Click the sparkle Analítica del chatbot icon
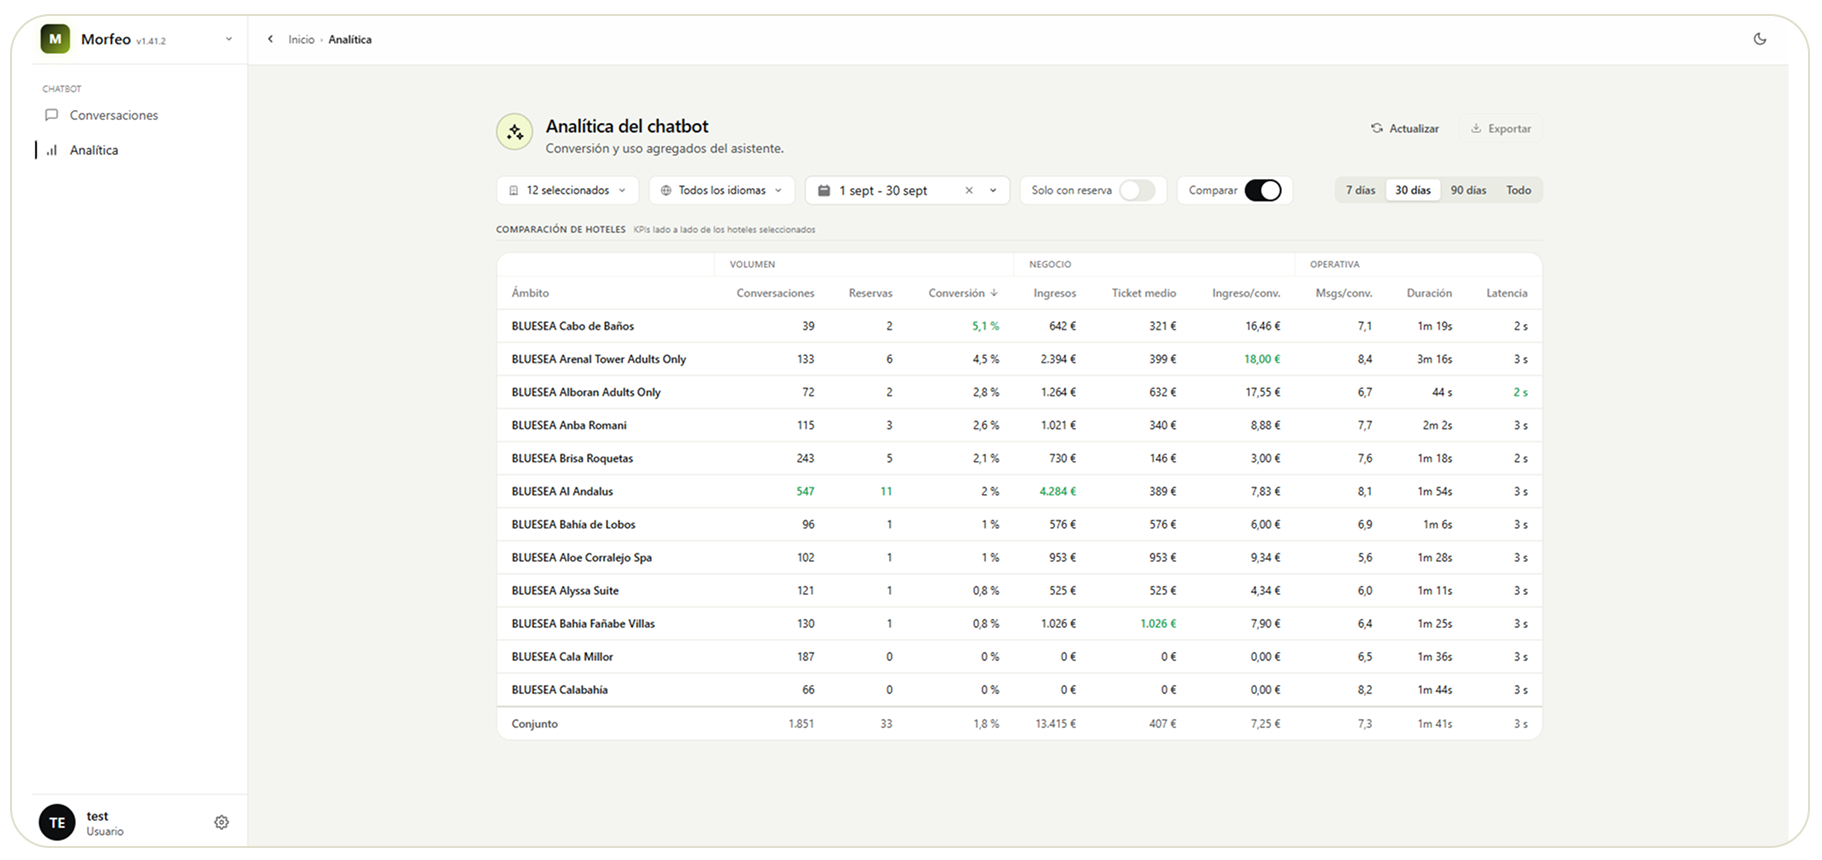The height and width of the screenshot is (860, 1822). click(x=514, y=132)
